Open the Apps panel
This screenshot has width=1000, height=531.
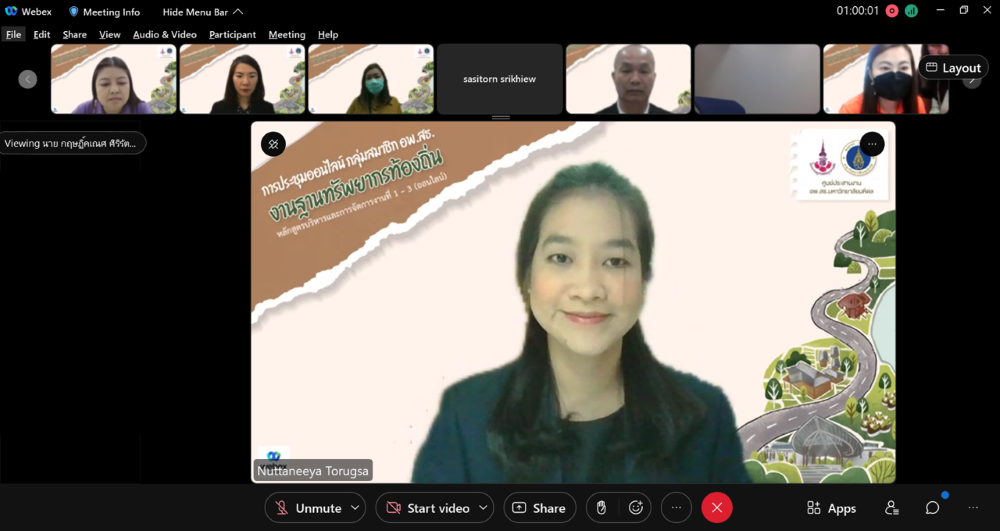tap(831, 508)
